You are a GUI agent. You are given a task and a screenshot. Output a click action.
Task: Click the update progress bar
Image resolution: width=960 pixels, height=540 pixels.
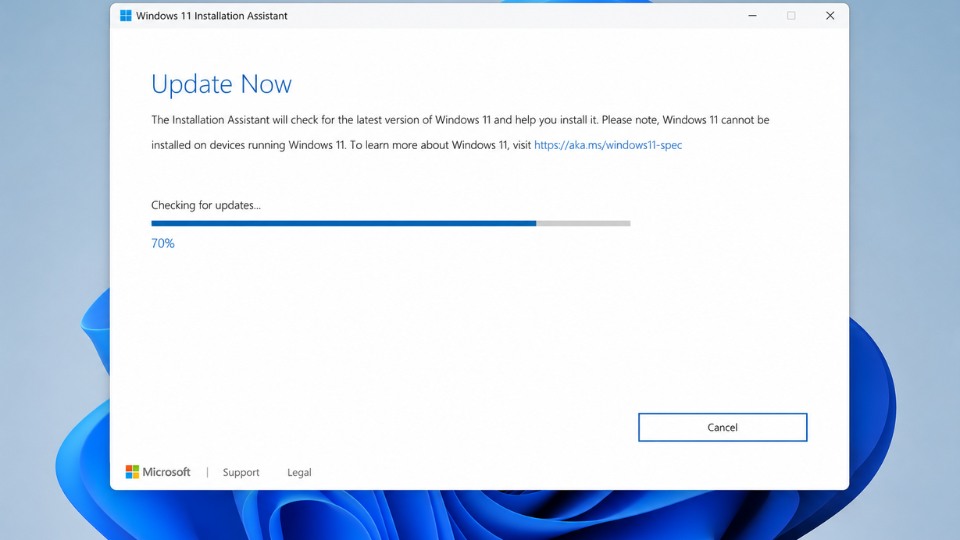[391, 223]
